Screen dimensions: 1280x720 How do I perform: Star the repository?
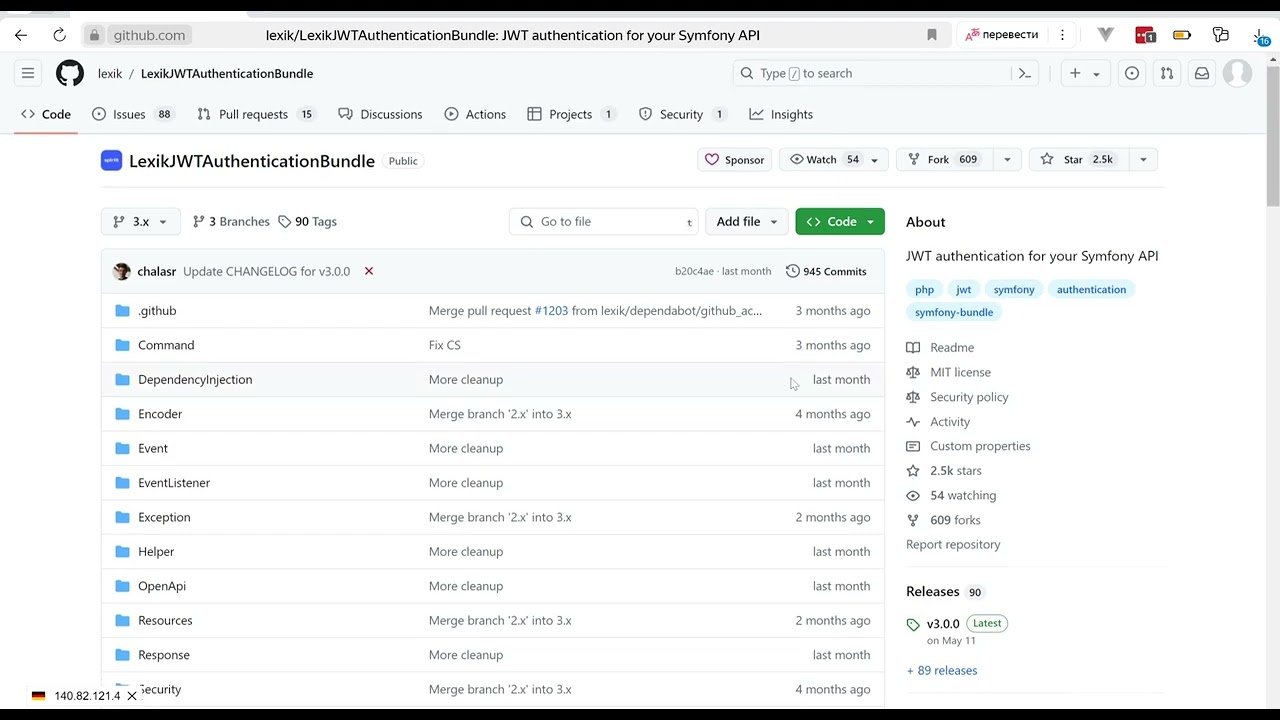1078,160
